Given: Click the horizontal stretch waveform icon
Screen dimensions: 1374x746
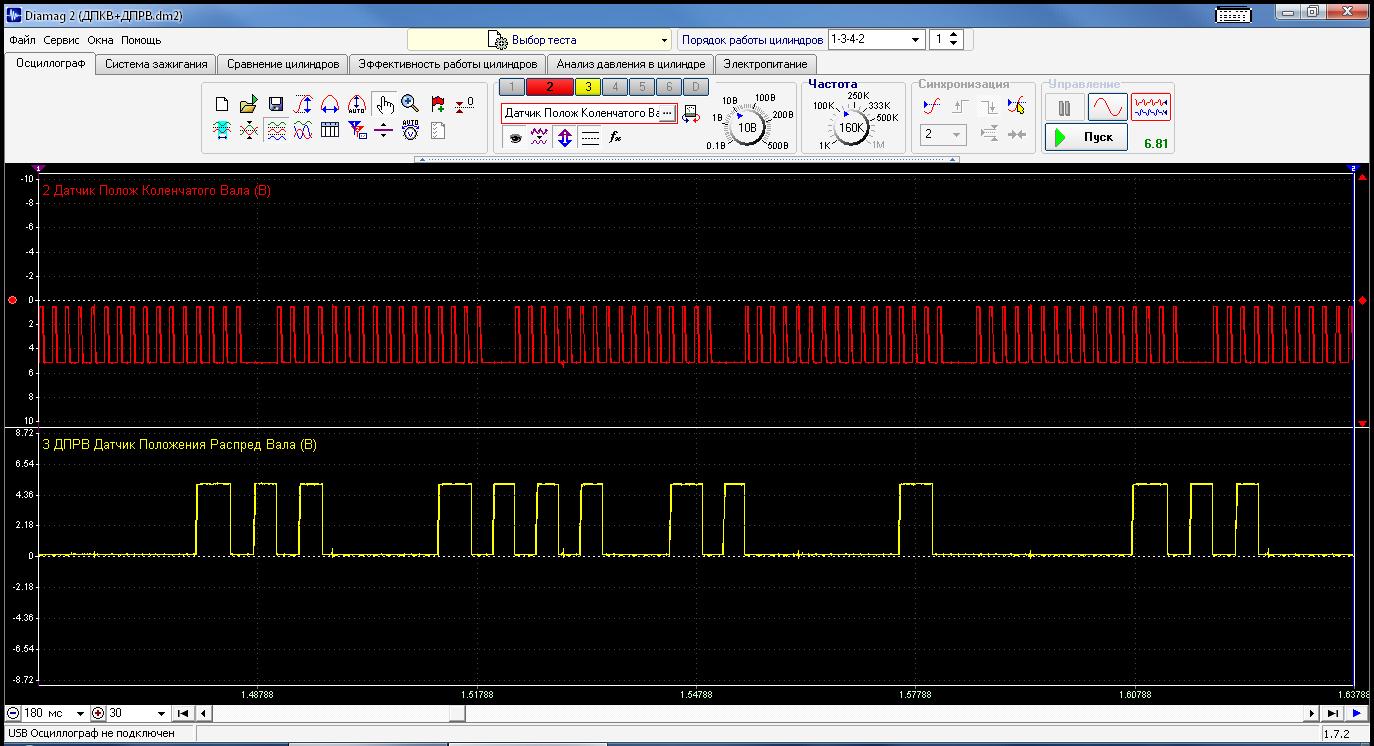Looking at the screenshot, I should pyautogui.click(x=330, y=104).
